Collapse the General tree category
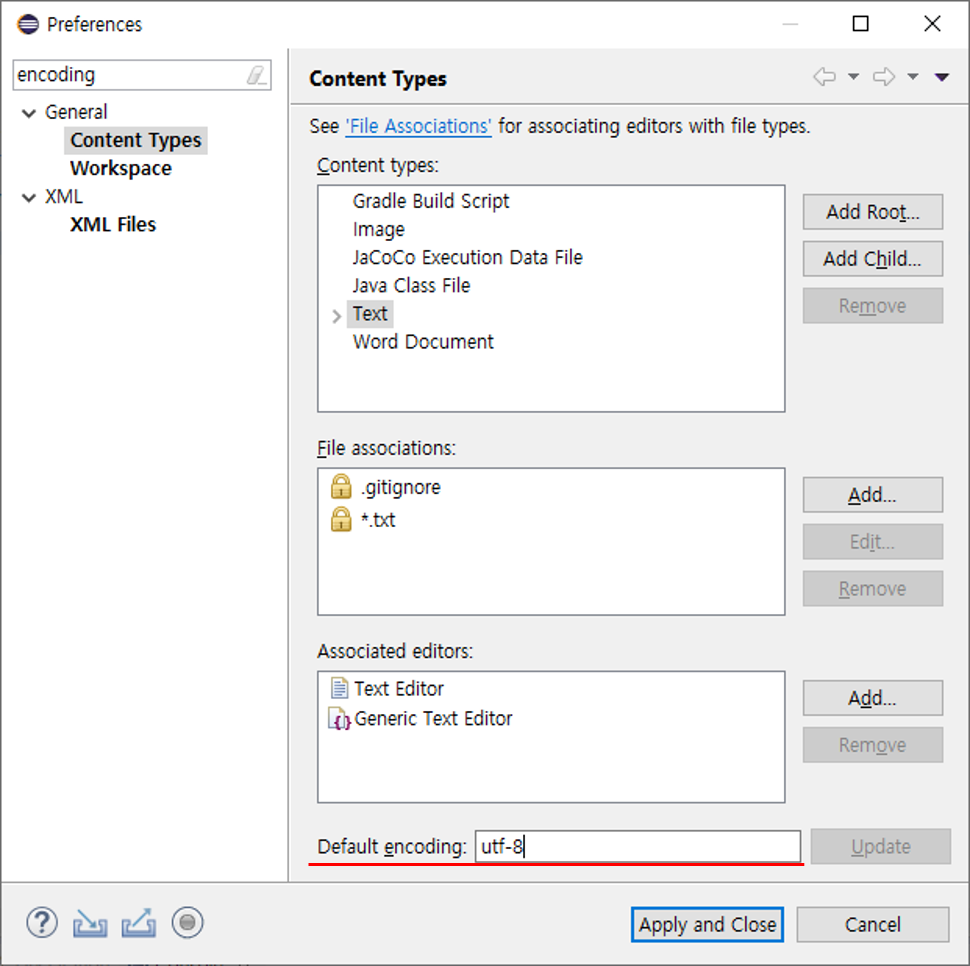This screenshot has height=966, width=970. point(28,113)
